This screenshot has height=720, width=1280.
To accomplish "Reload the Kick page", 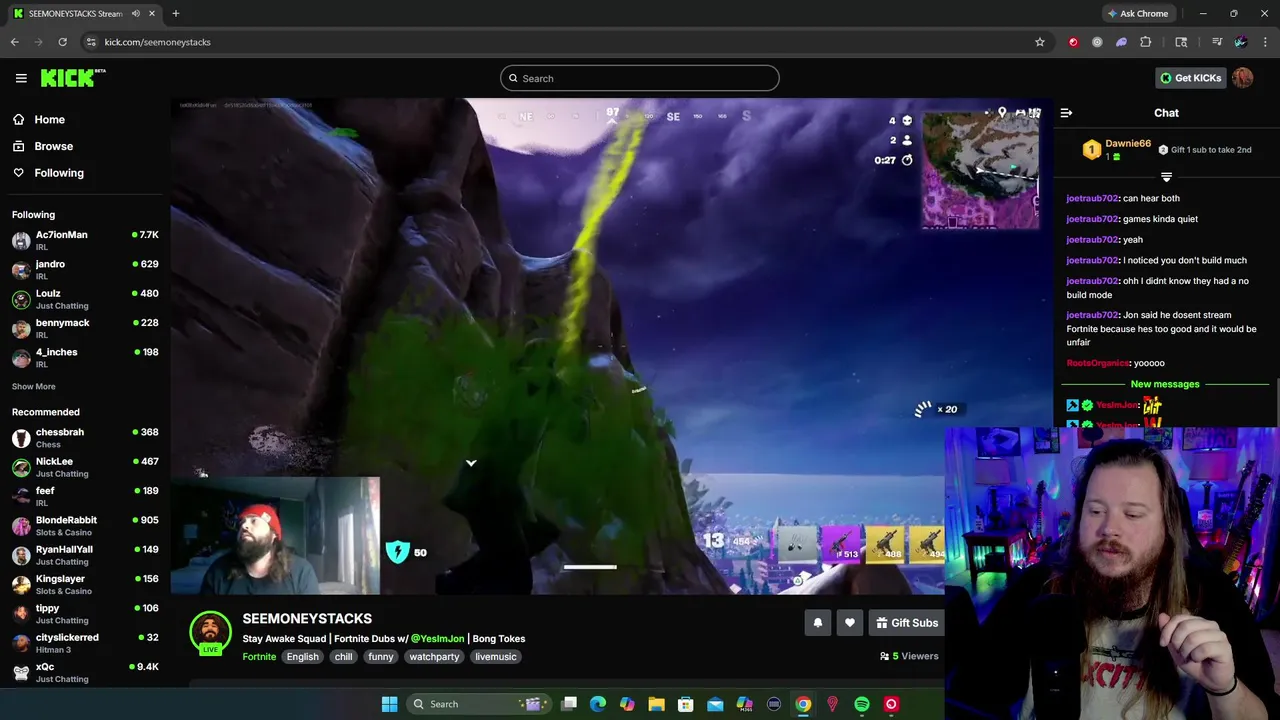I will pyautogui.click(x=62, y=42).
